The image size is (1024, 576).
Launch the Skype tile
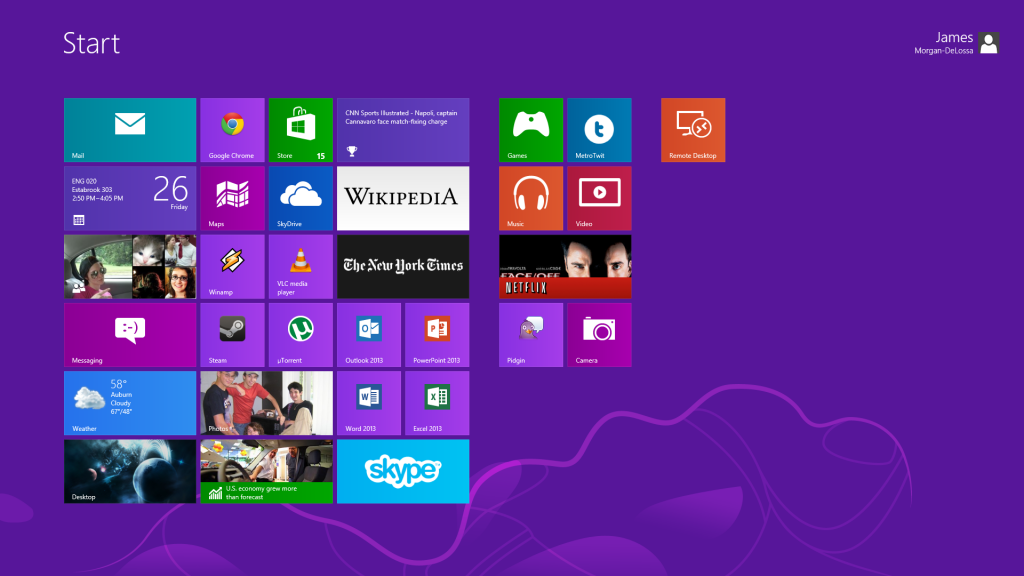(x=403, y=472)
